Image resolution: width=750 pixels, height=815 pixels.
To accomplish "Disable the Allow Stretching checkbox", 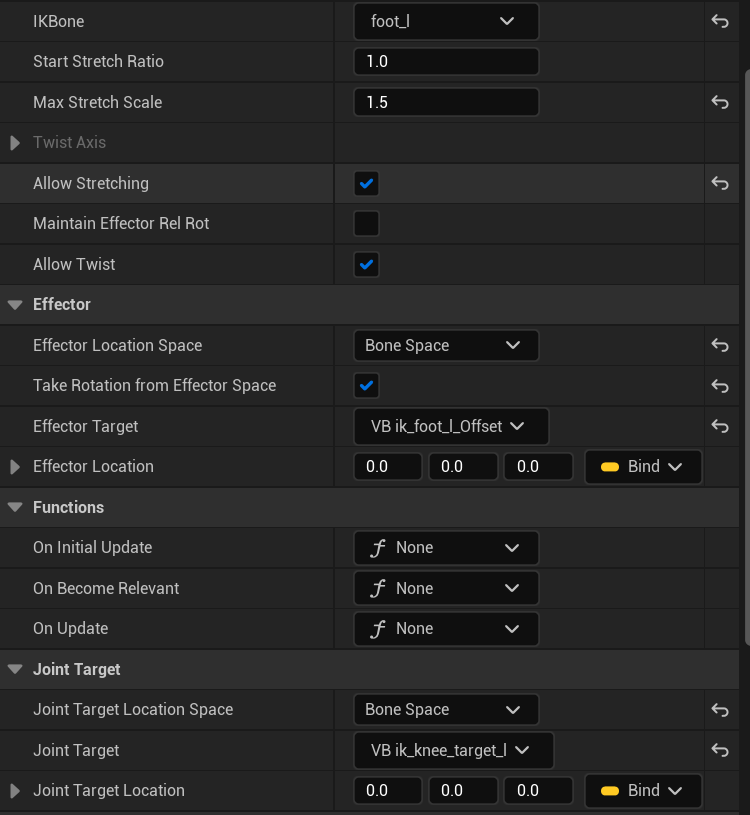I will pos(366,183).
